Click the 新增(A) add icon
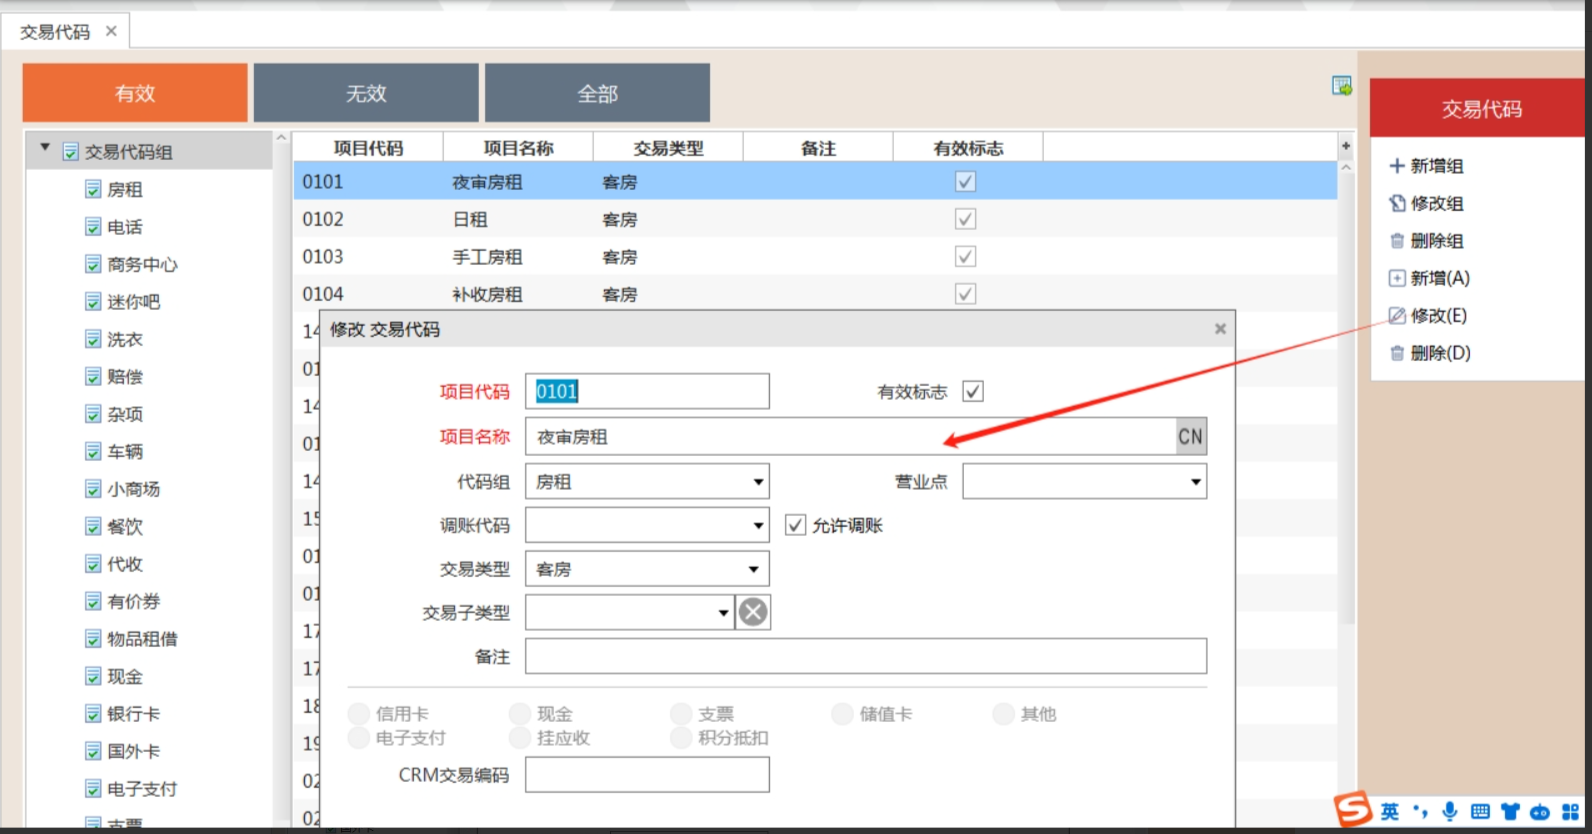Screen dimensions: 1592x834 (x=1397, y=278)
